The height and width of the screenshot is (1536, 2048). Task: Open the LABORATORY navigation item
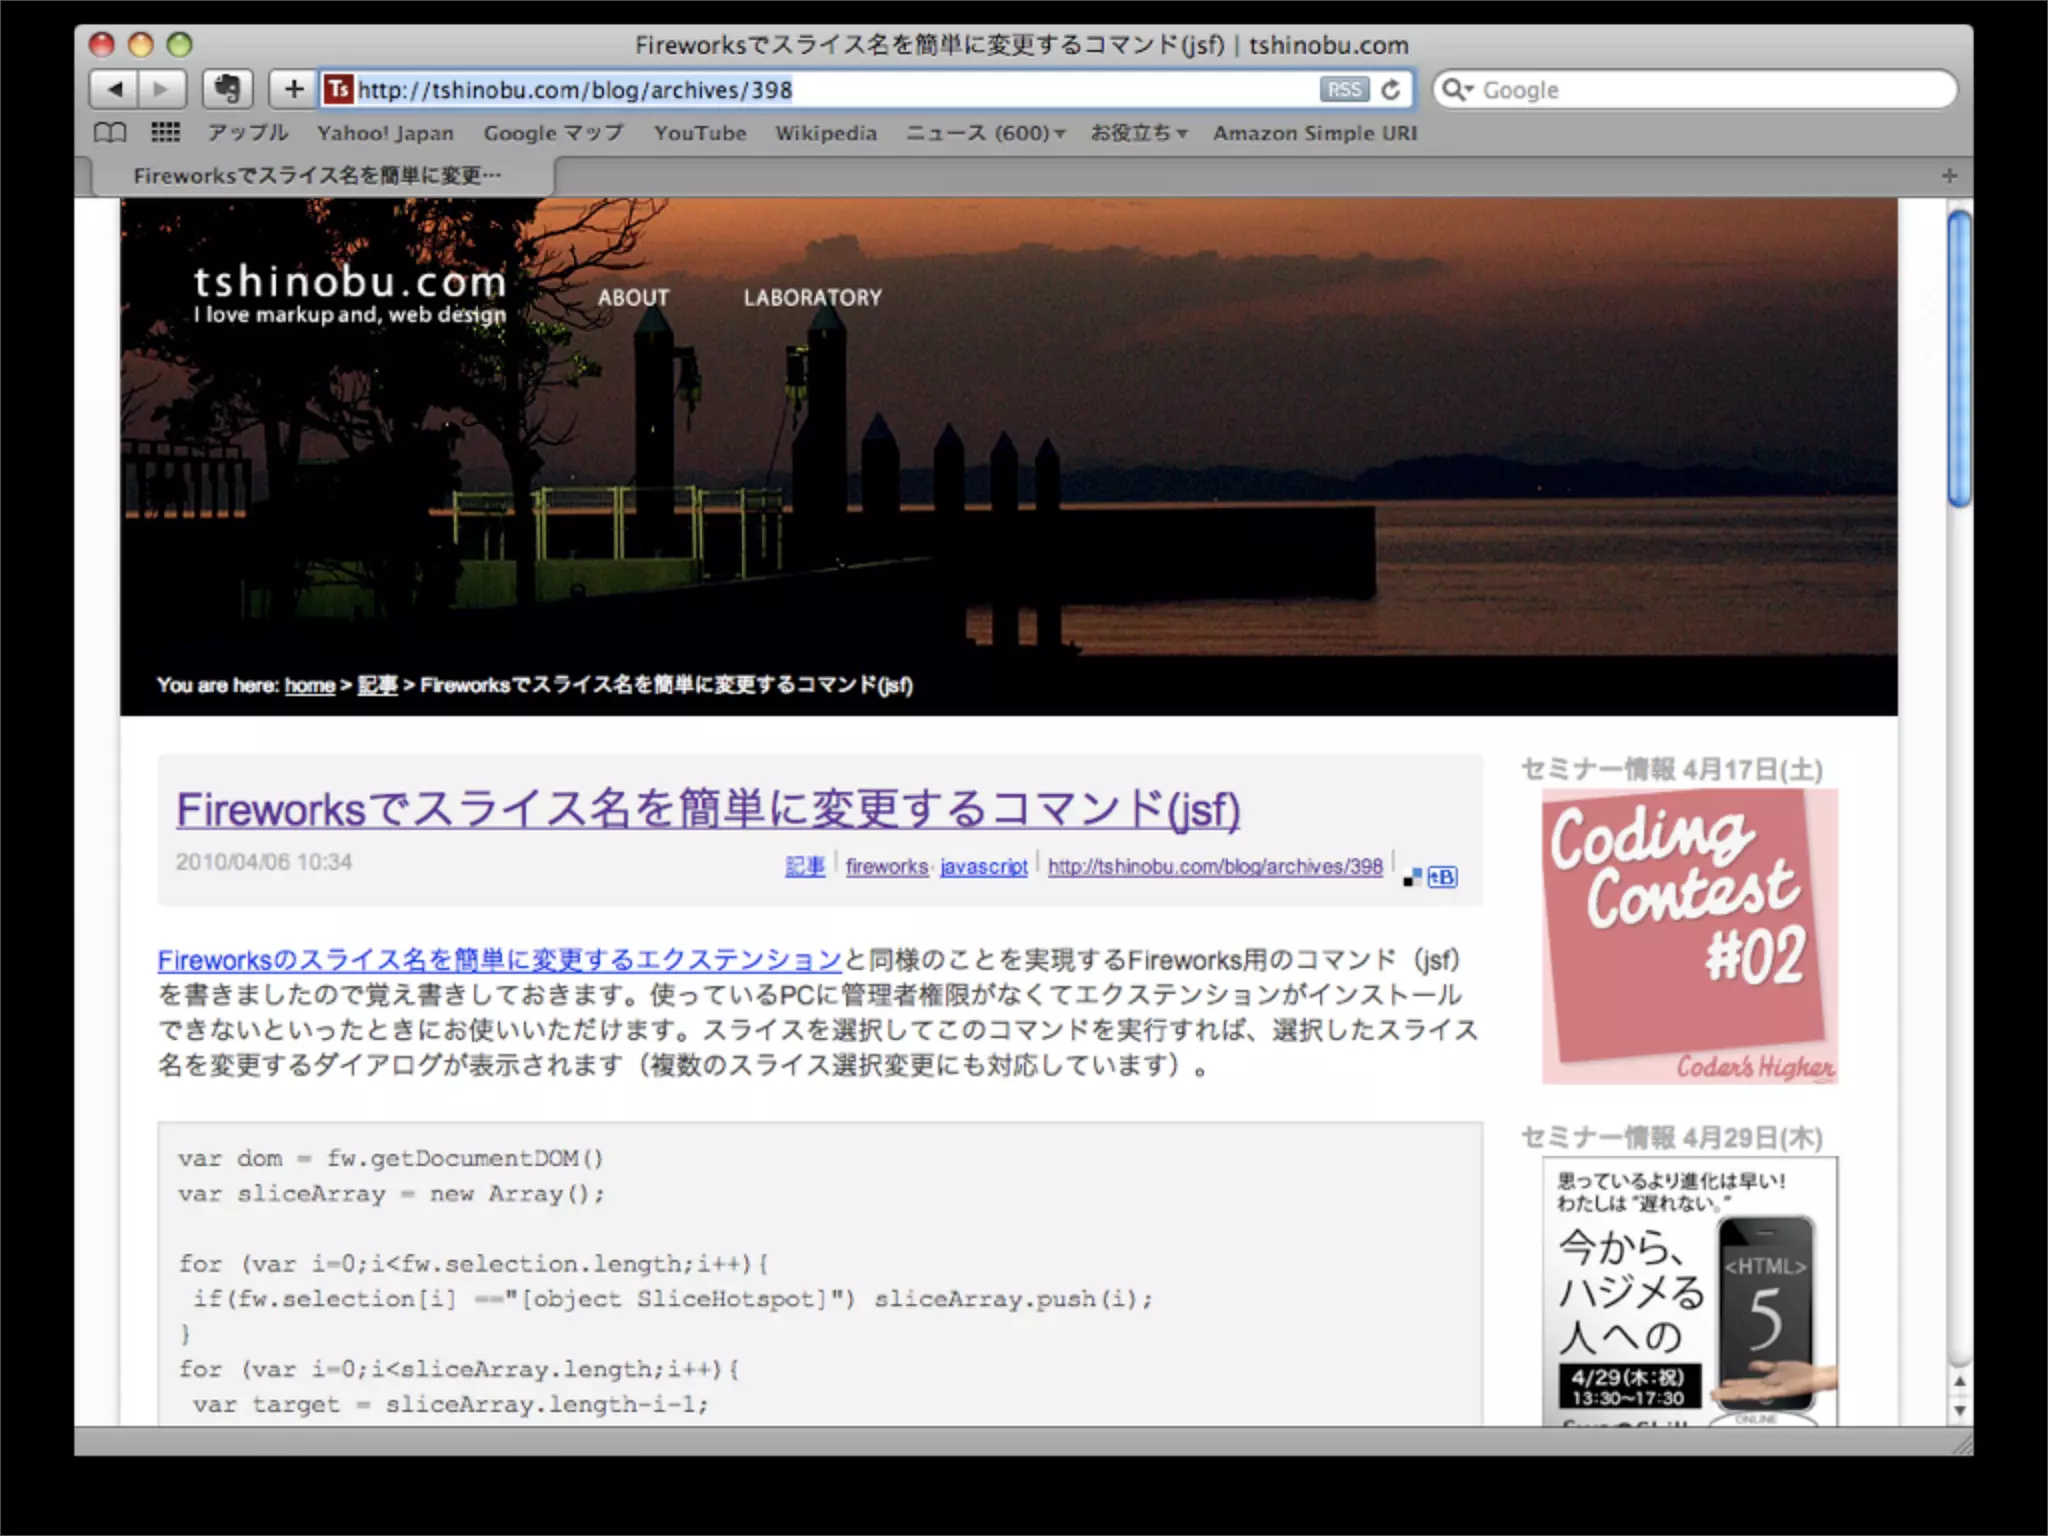point(812,298)
